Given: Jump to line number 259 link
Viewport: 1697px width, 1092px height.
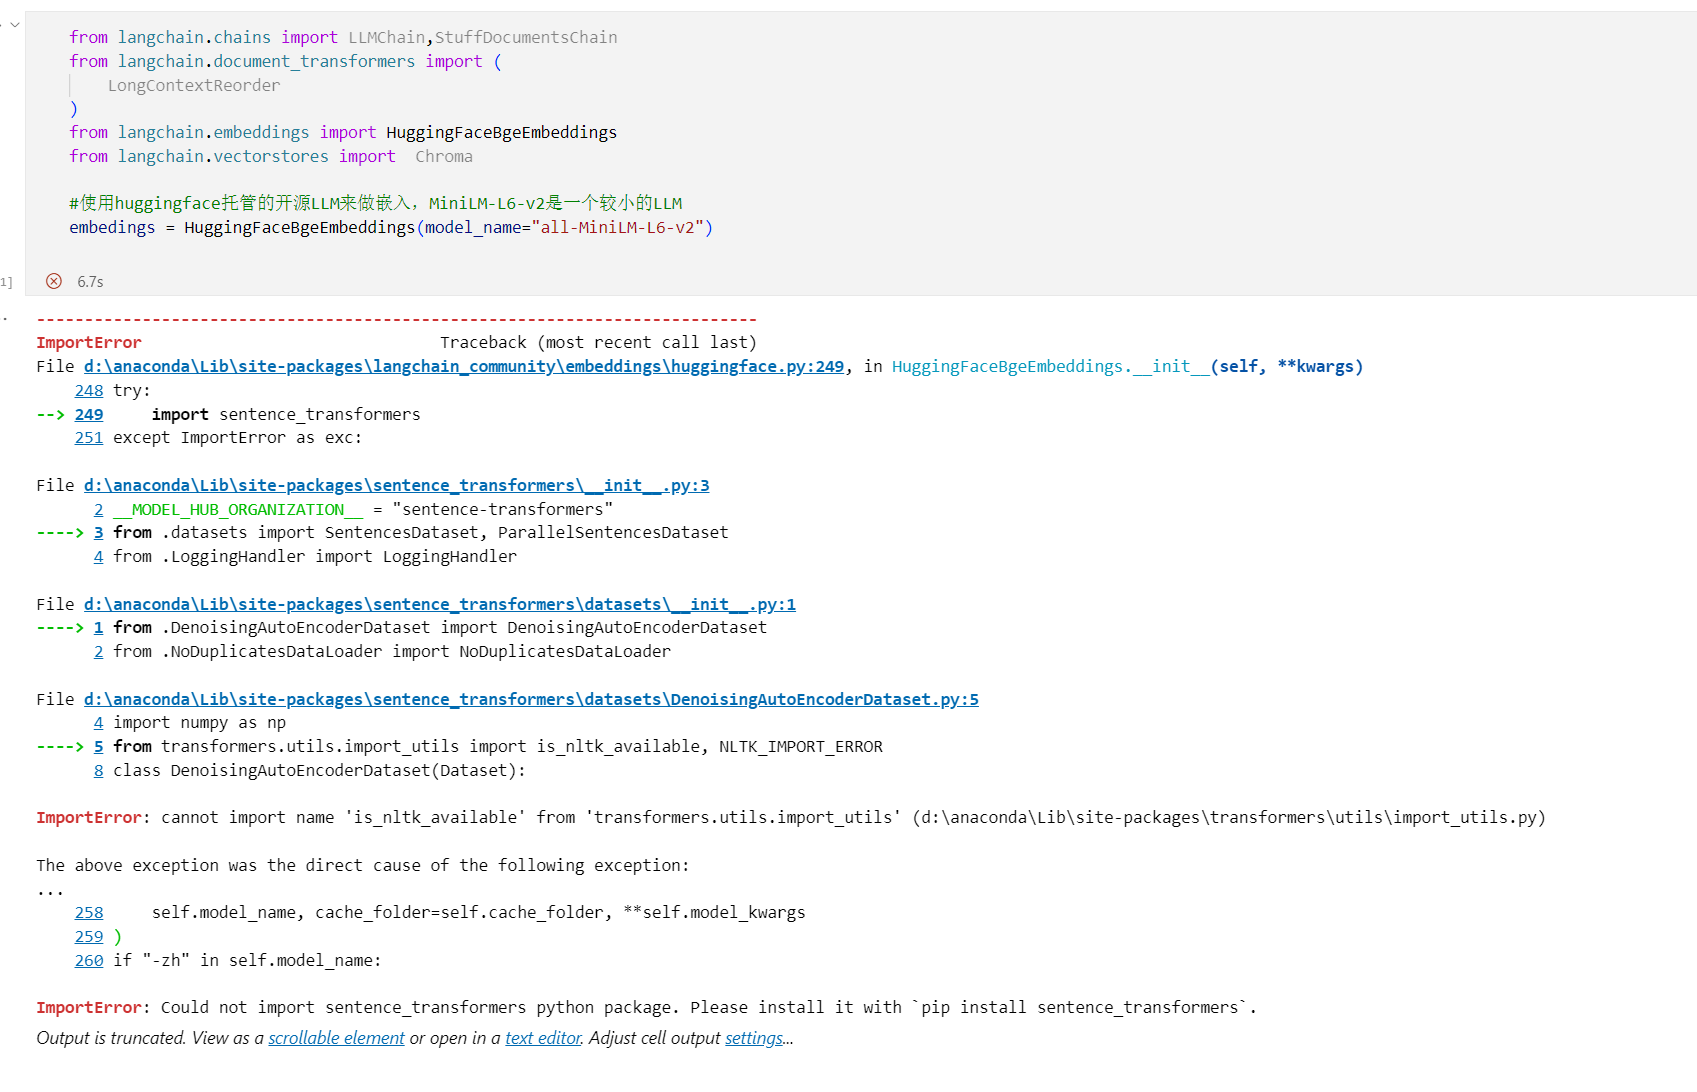Looking at the screenshot, I should 89,936.
